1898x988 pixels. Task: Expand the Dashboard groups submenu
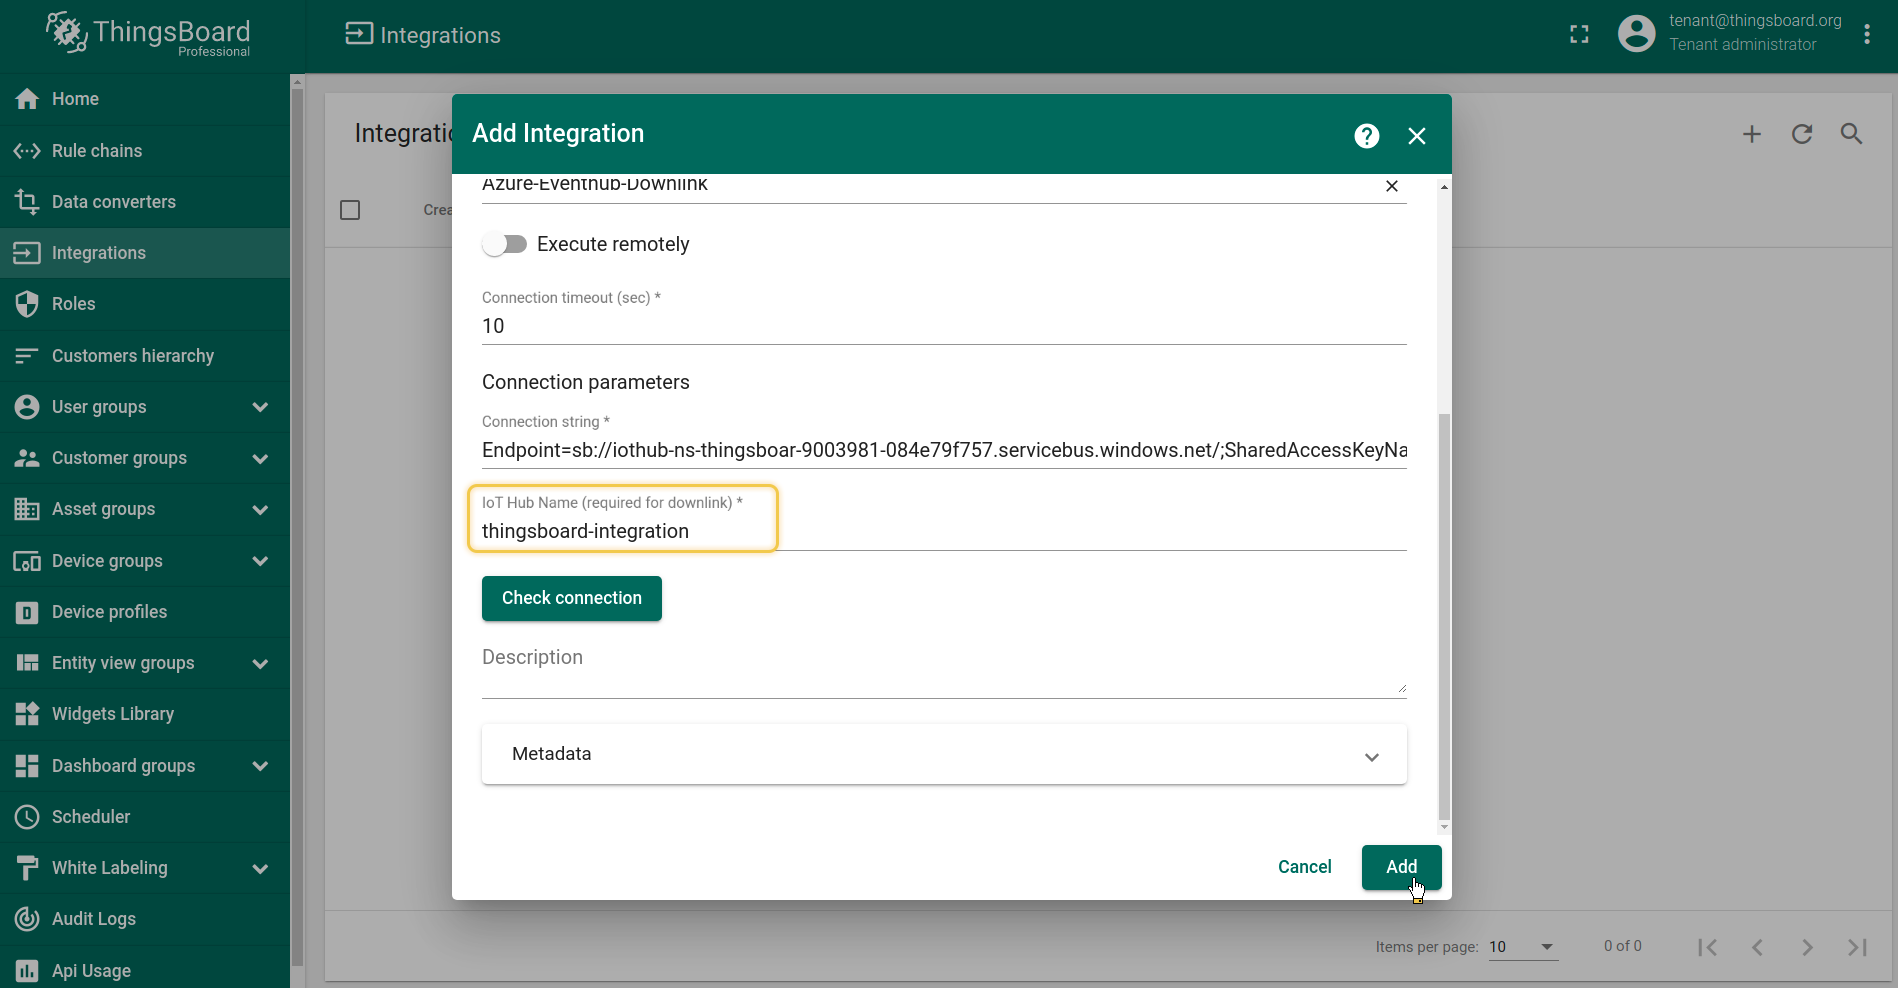tap(260, 766)
